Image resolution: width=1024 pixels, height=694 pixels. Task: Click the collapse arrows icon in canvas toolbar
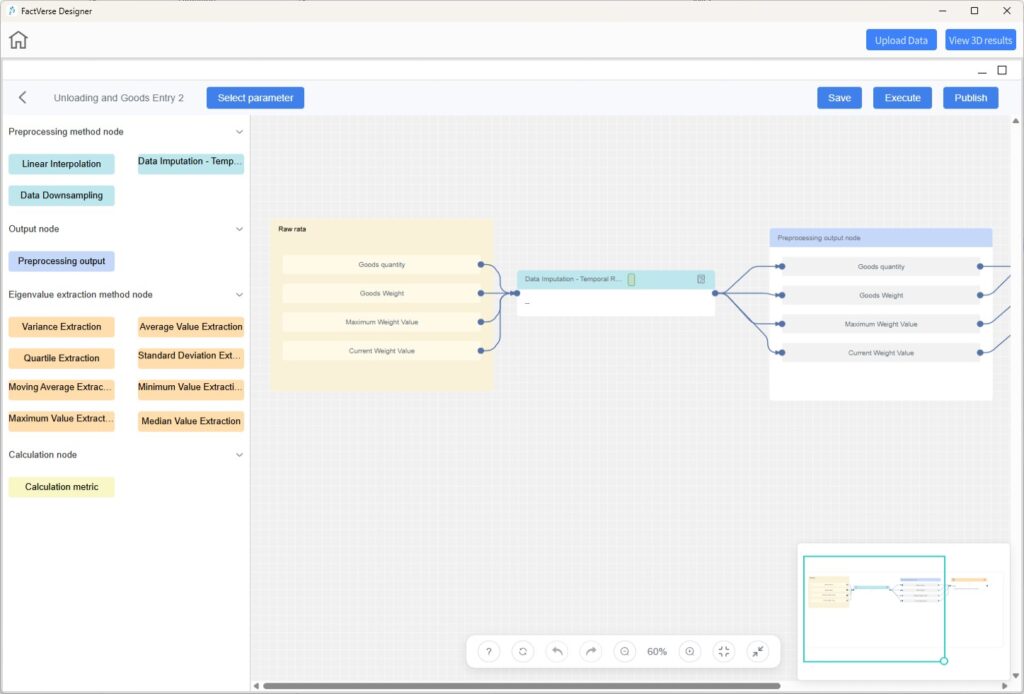click(x=758, y=651)
